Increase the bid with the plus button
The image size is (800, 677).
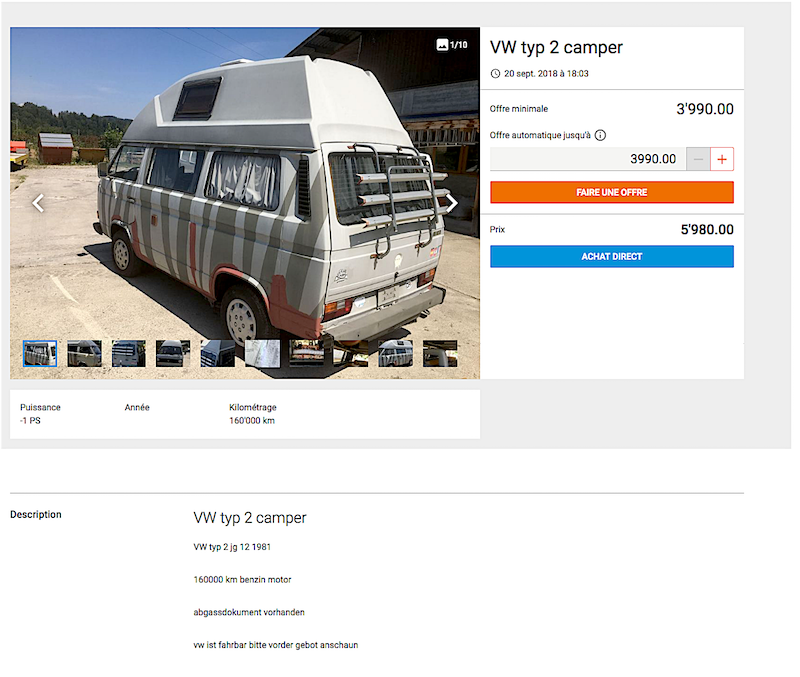[721, 159]
